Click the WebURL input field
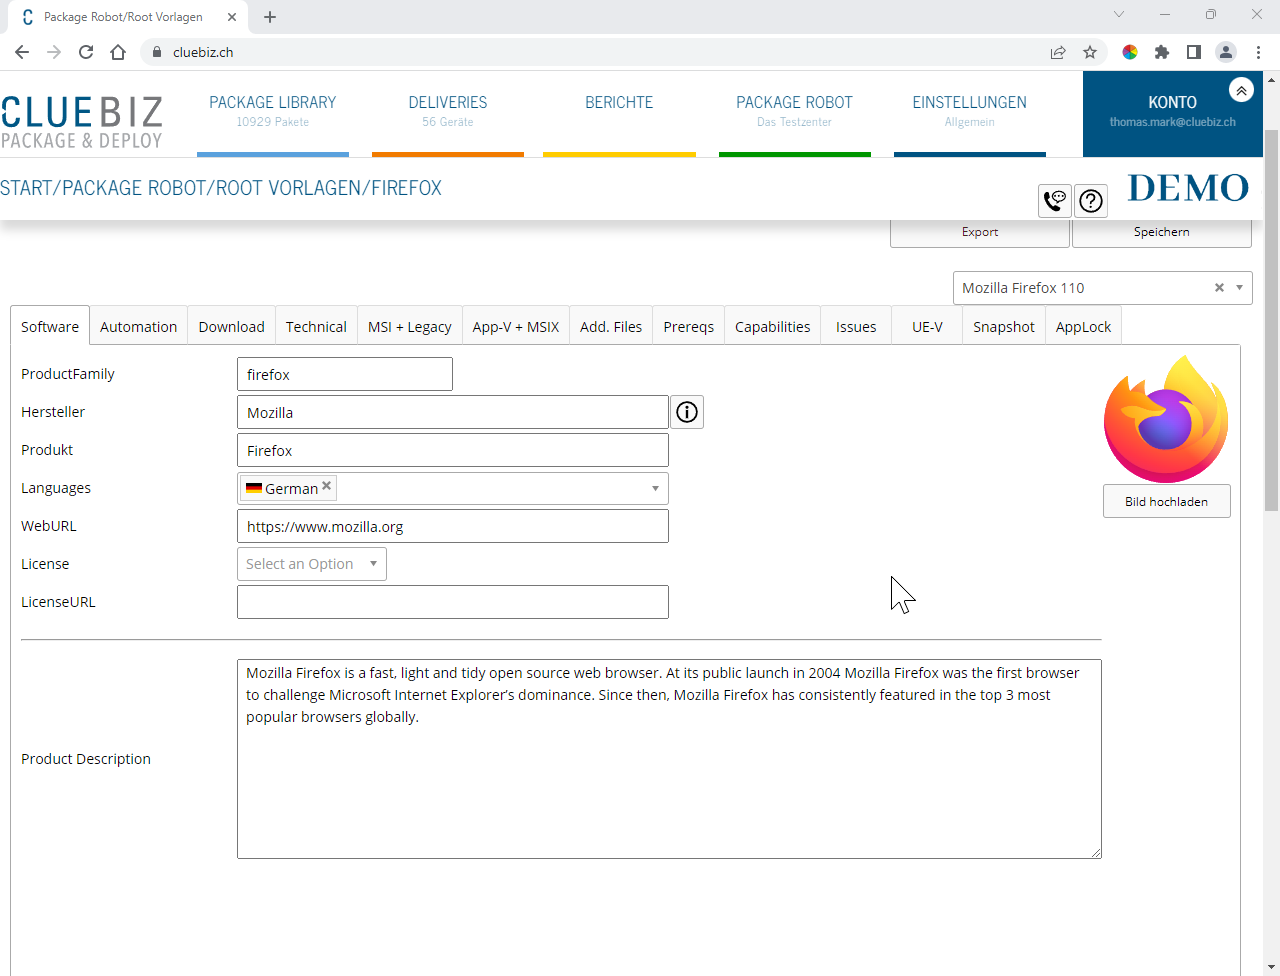The image size is (1280, 976). 453,526
